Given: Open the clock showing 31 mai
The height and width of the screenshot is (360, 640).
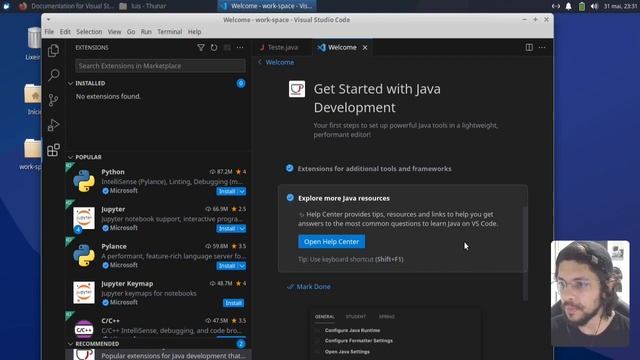Looking at the screenshot, I should (620, 6).
